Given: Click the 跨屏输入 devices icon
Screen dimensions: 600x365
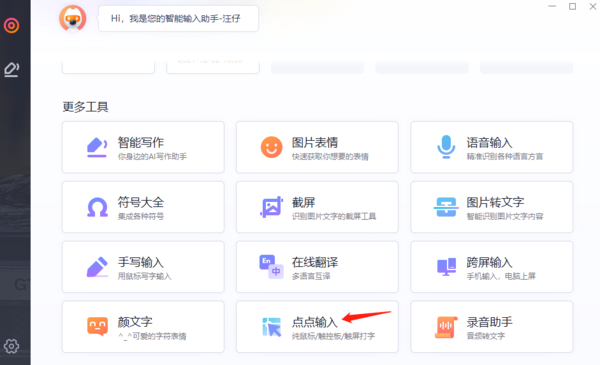Looking at the screenshot, I should point(446,267).
